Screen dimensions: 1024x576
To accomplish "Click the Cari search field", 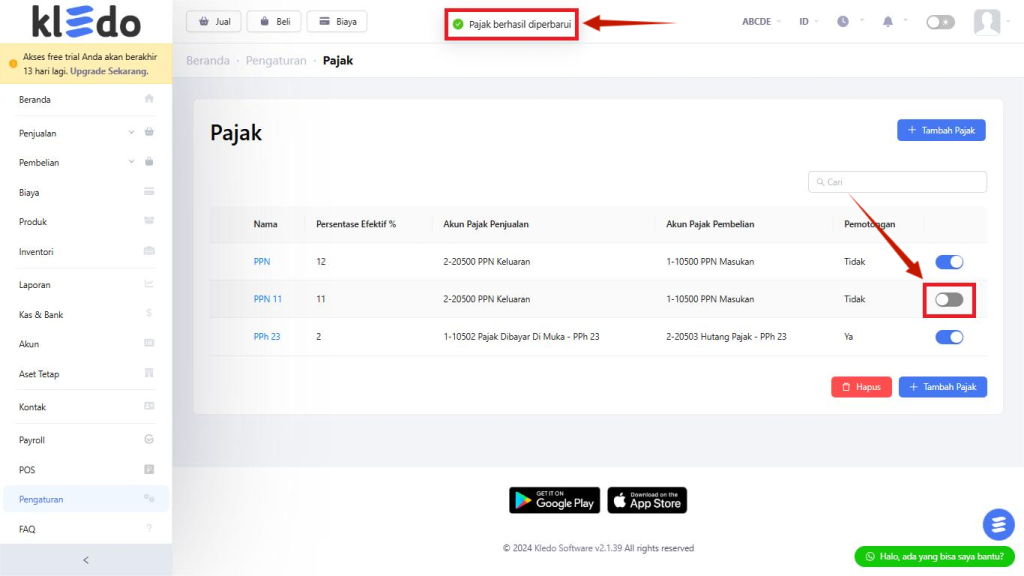I will pos(900,182).
